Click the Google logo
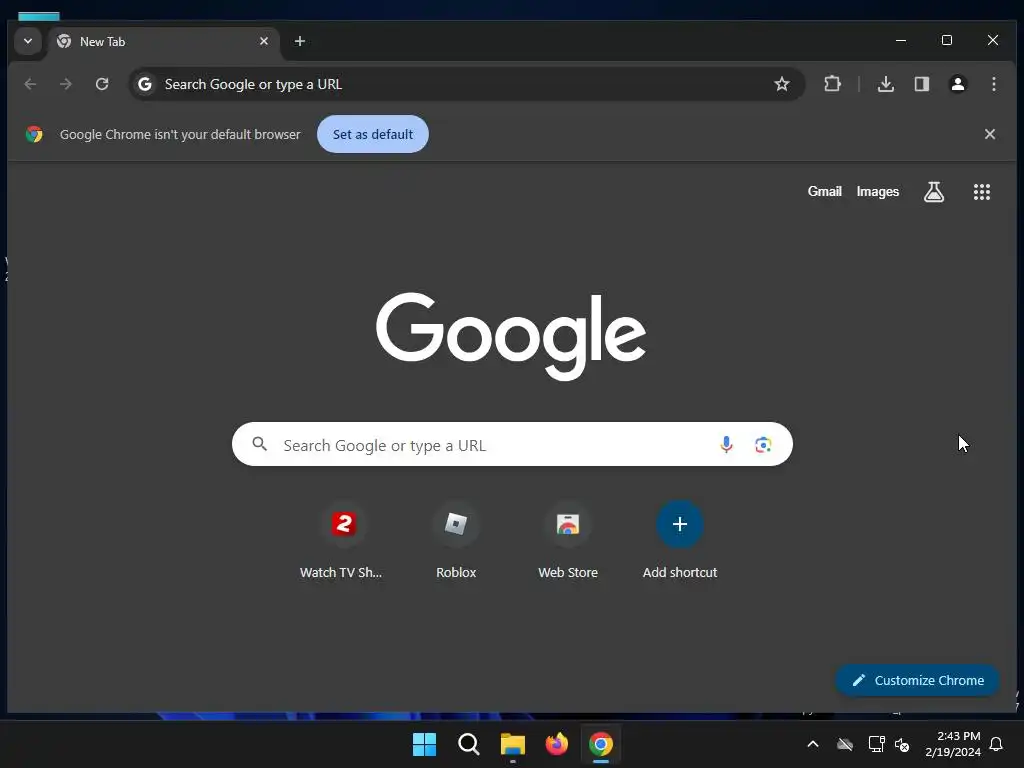 point(511,336)
